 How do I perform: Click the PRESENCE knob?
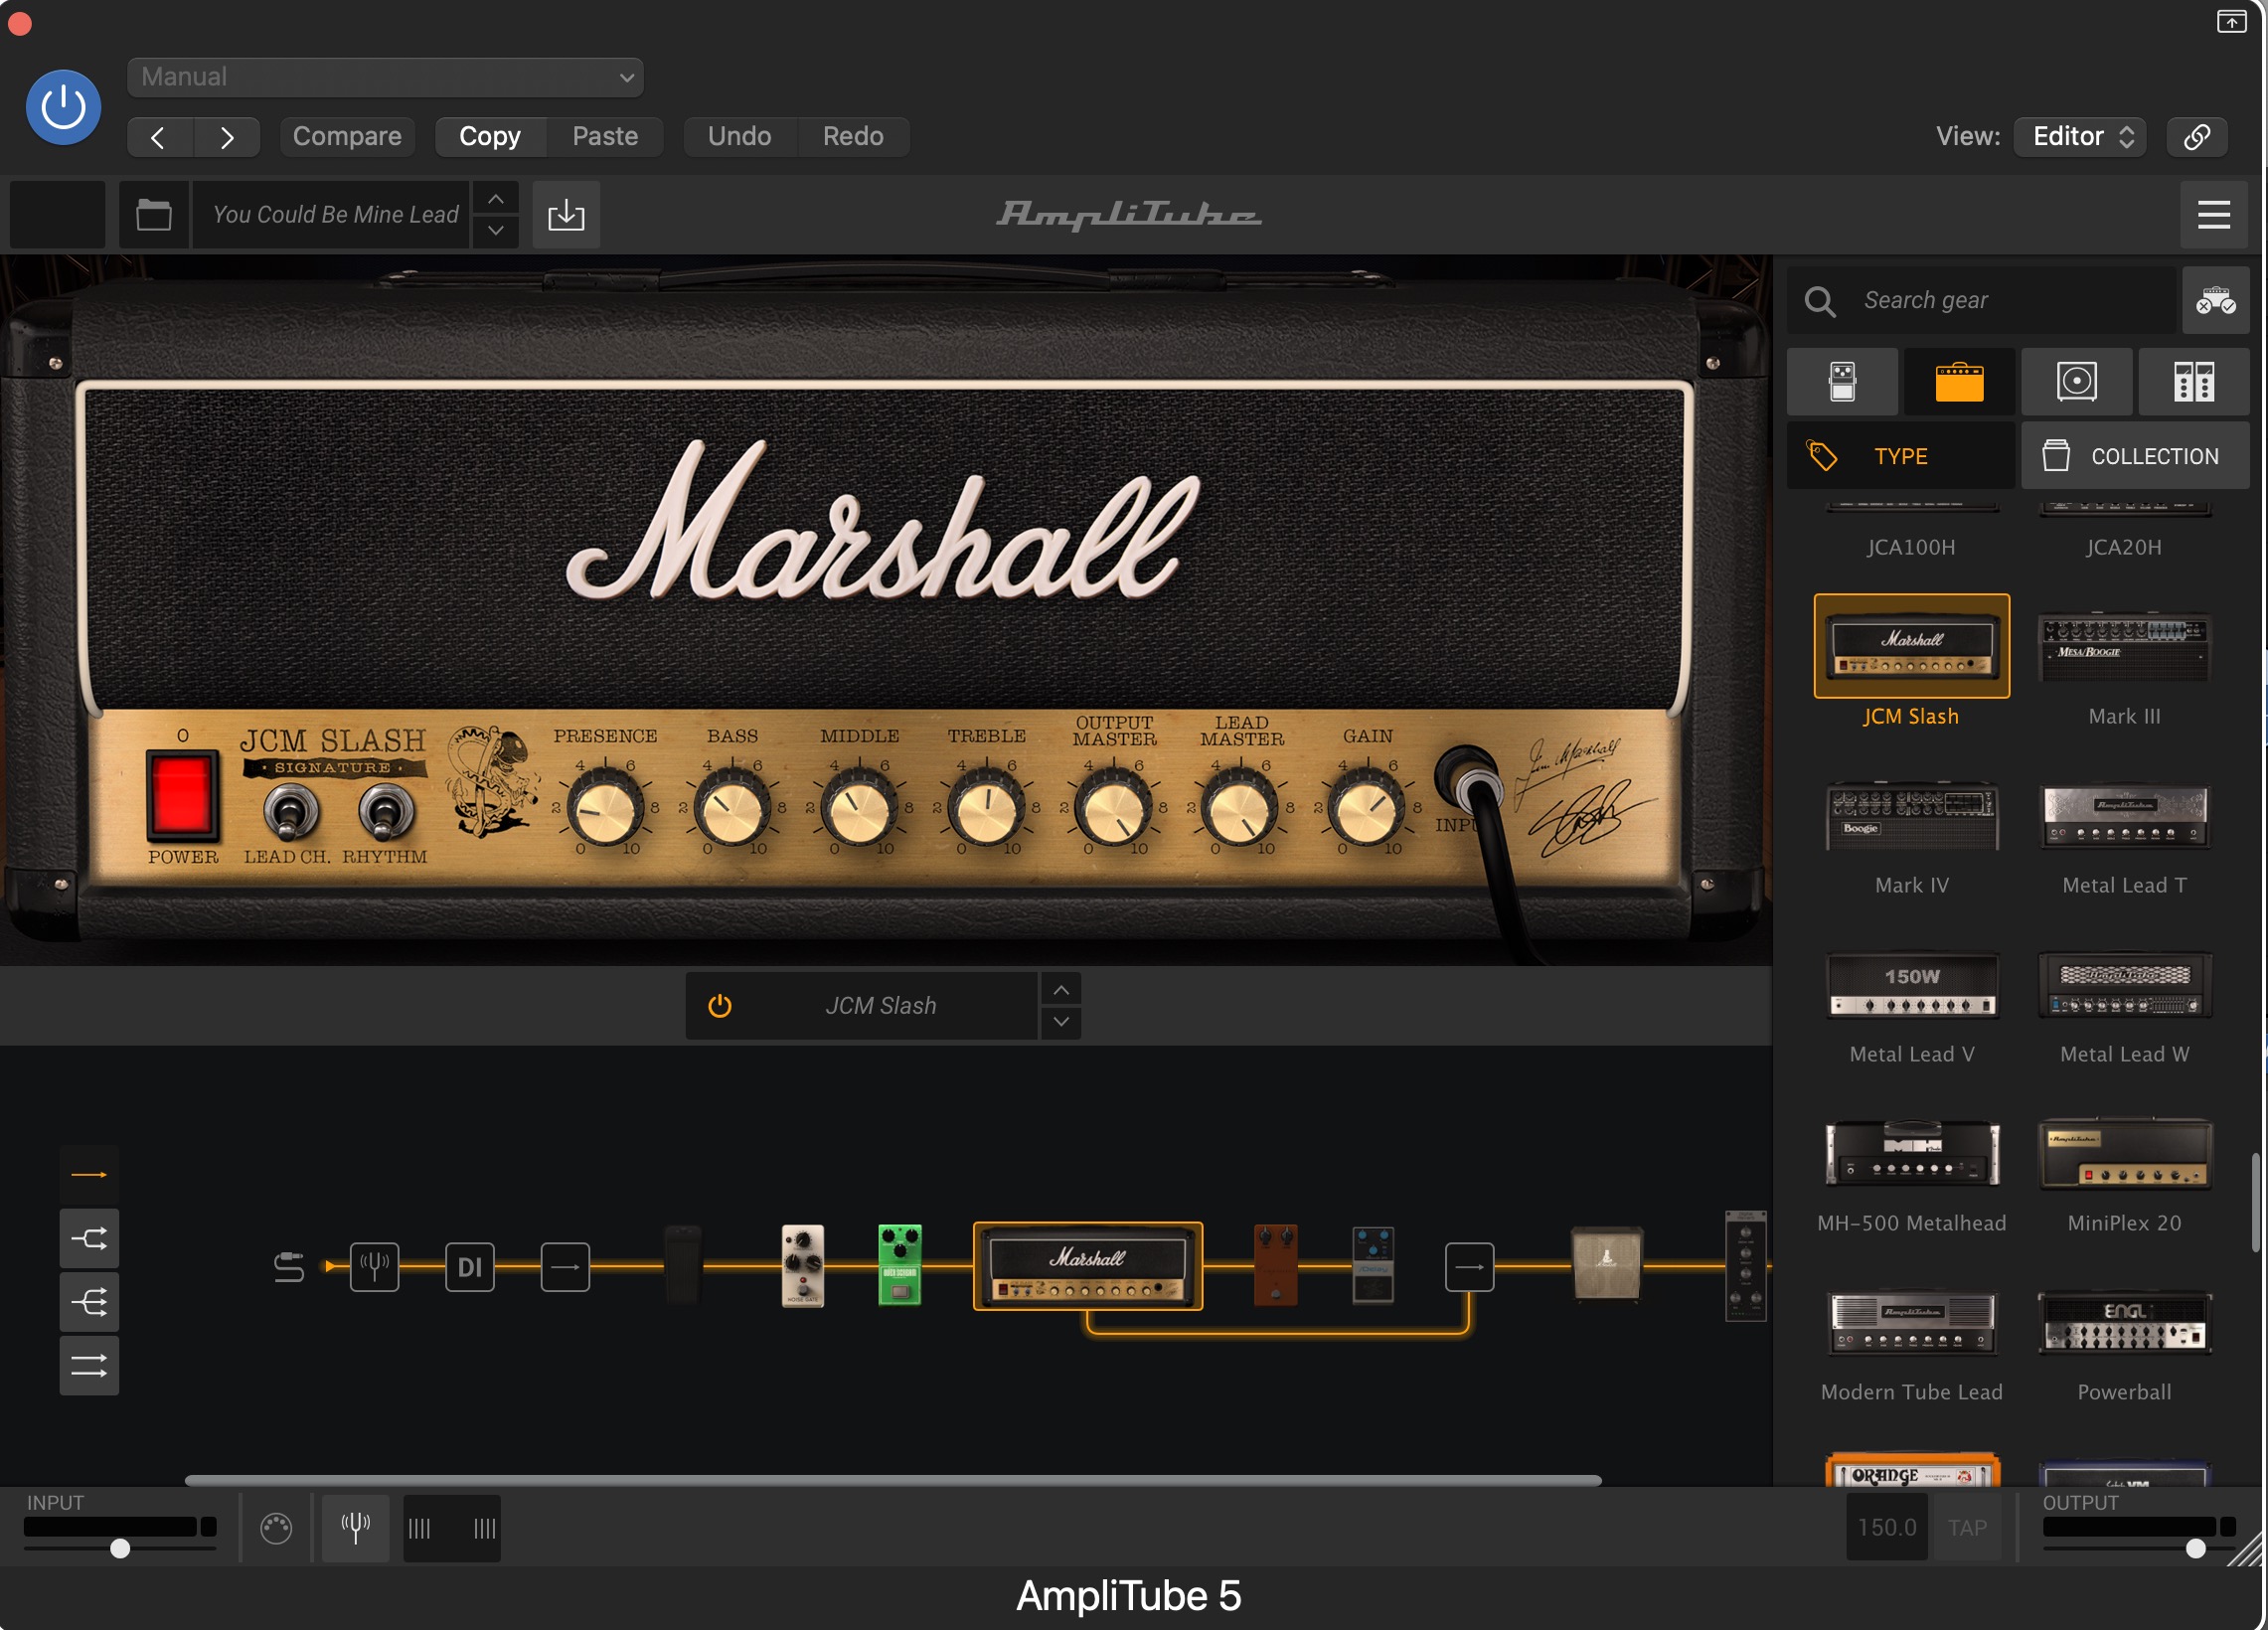click(x=605, y=808)
